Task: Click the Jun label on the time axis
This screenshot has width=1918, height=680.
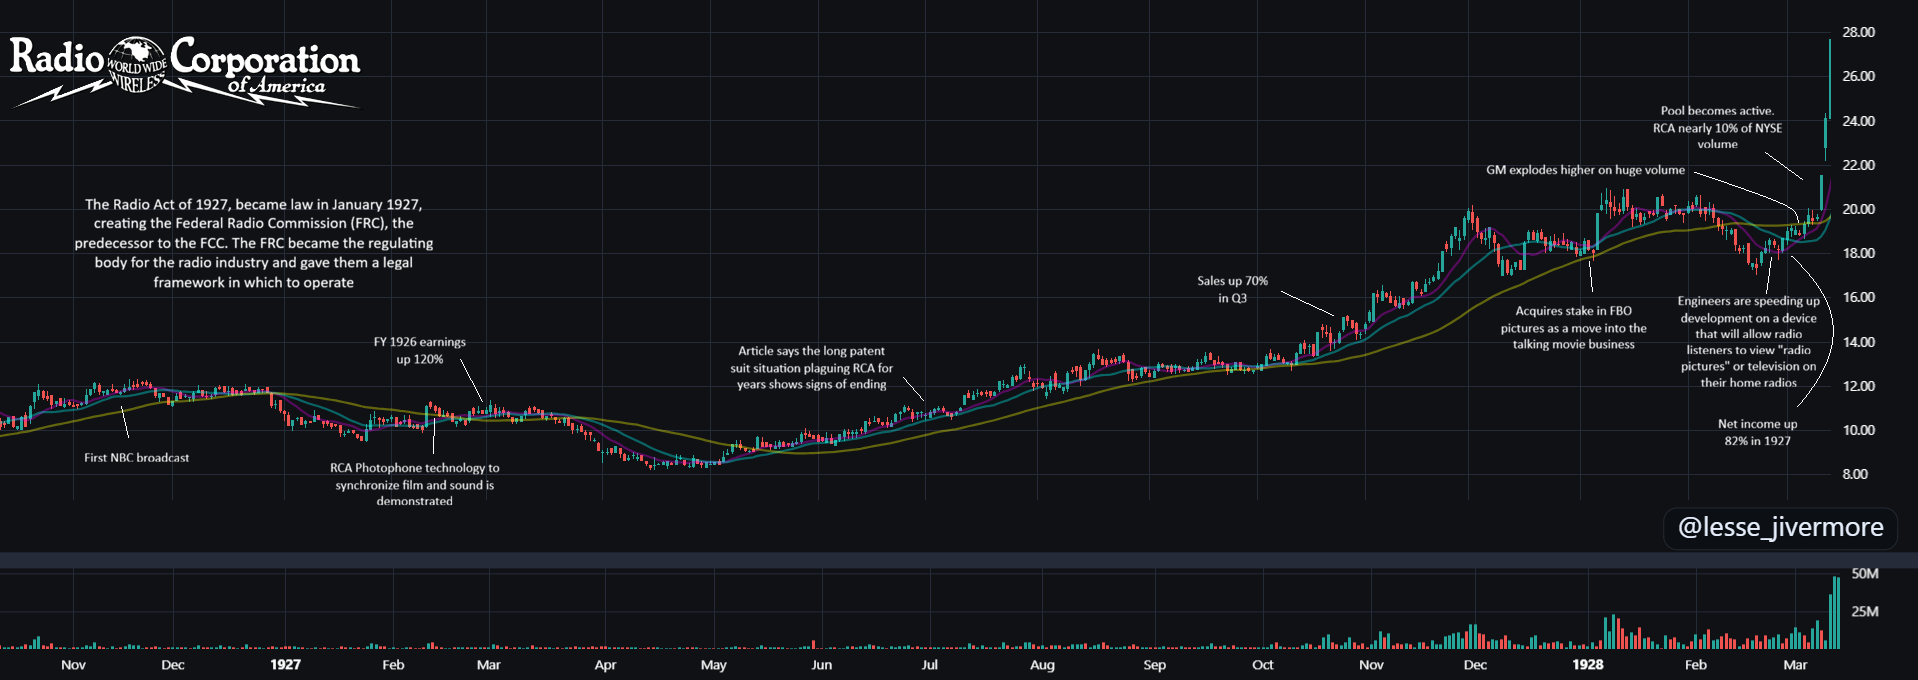Action: click(821, 665)
